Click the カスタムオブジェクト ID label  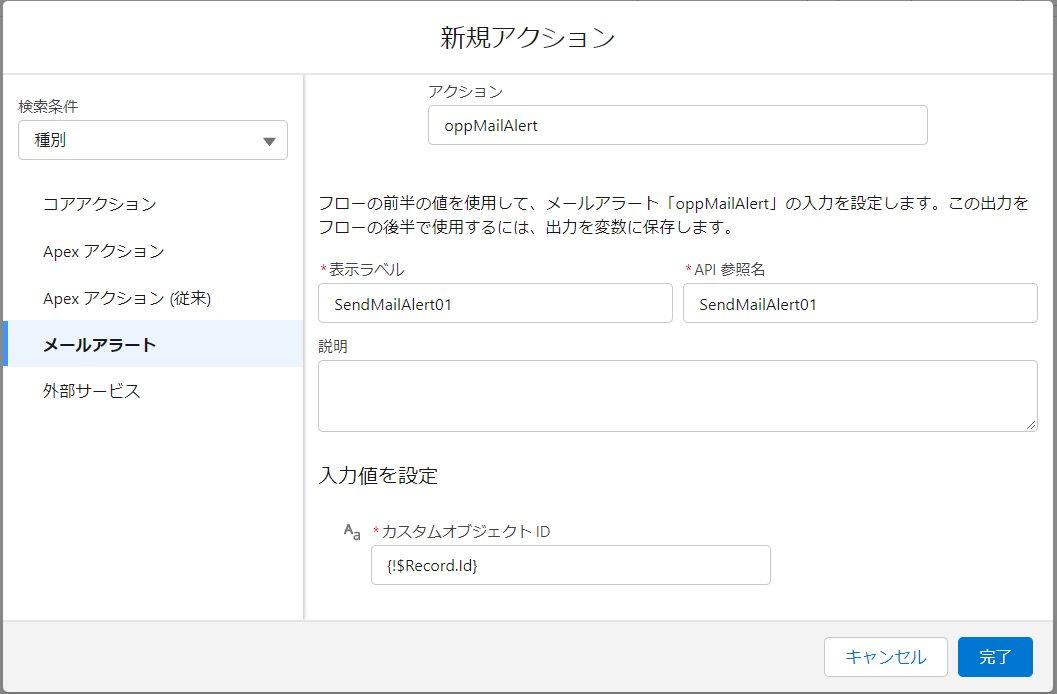pyautogui.click(x=466, y=532)
